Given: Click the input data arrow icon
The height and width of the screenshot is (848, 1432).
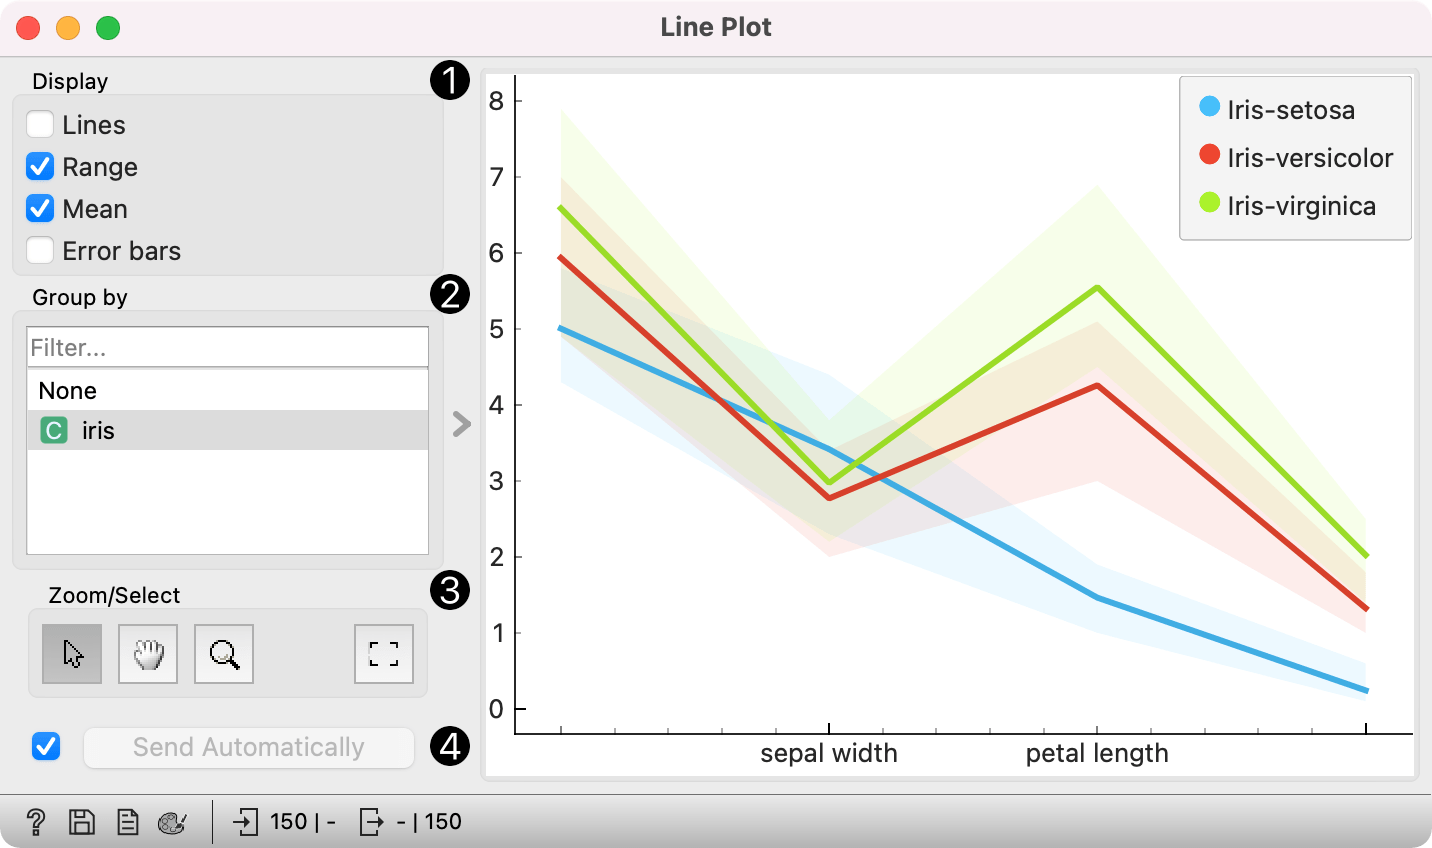Looking at the screenshot, I should pyautogui.click(x=245, y=822).
